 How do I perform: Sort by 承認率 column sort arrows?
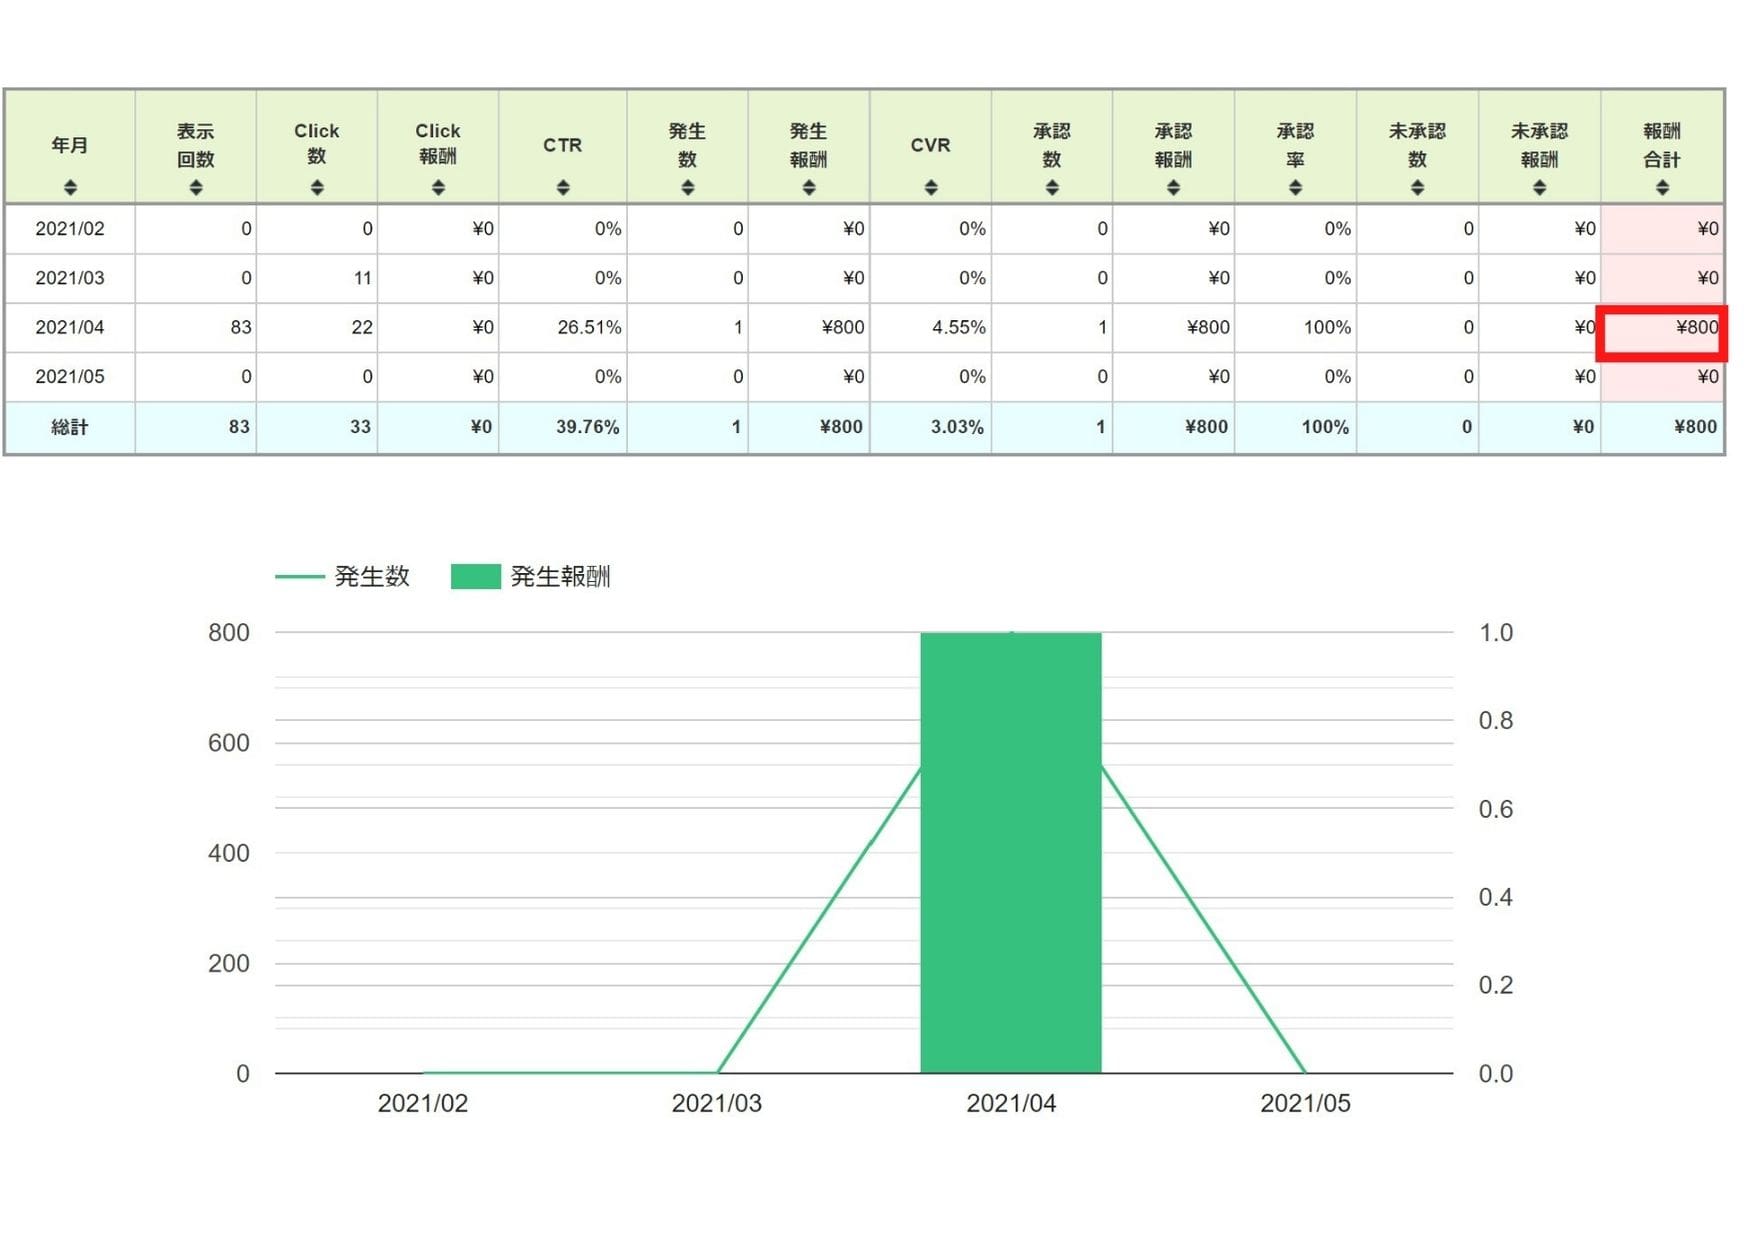(1296, 187)
